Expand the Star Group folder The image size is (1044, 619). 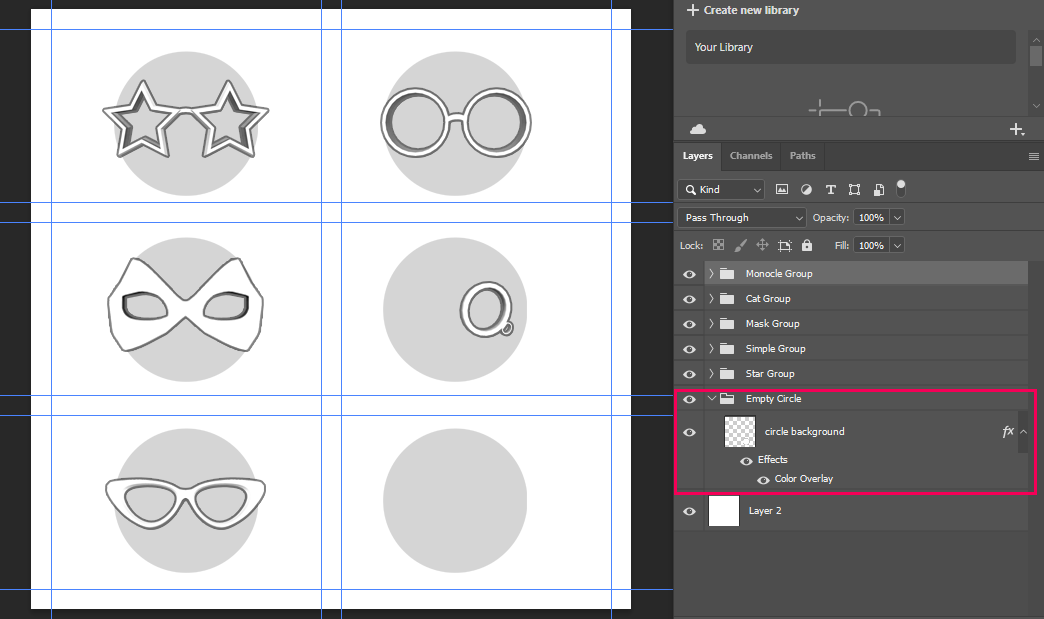coord(711,374)
